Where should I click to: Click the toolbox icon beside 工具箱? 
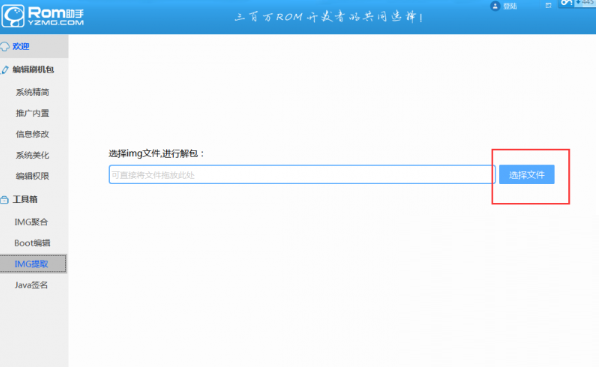(x=5, y=200)
